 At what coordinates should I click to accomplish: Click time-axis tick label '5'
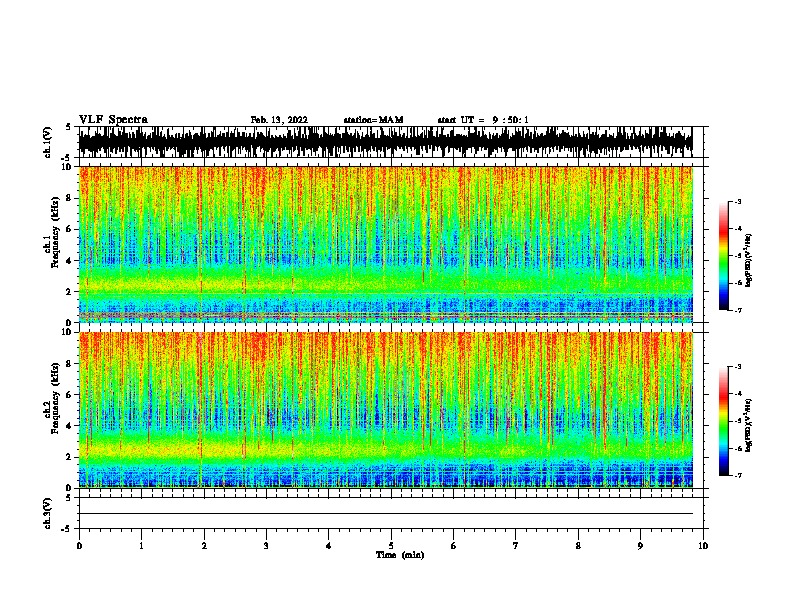point(391,546)
